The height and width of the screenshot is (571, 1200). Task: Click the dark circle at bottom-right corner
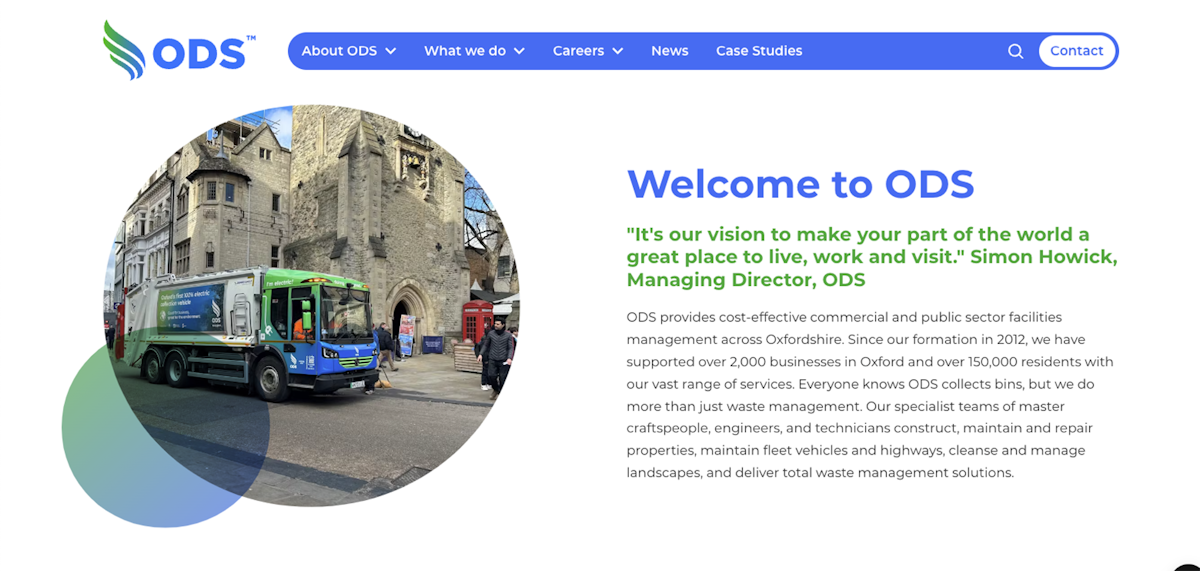[1188, 568]
